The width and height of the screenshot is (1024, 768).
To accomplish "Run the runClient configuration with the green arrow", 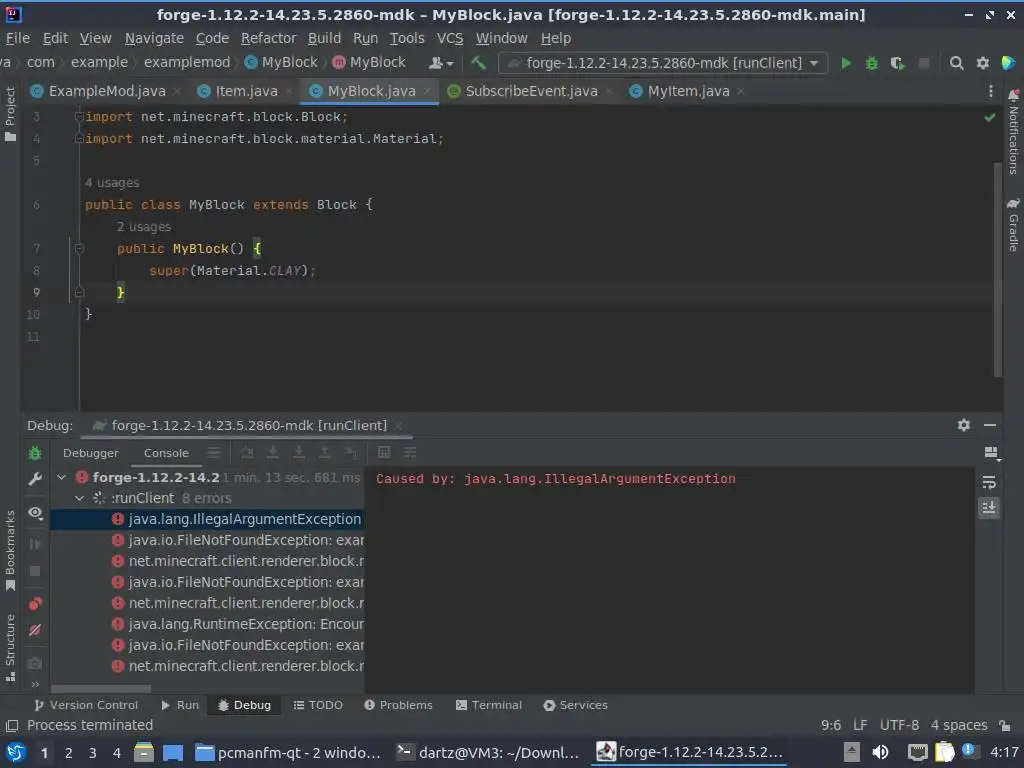I will pos(846,63).
